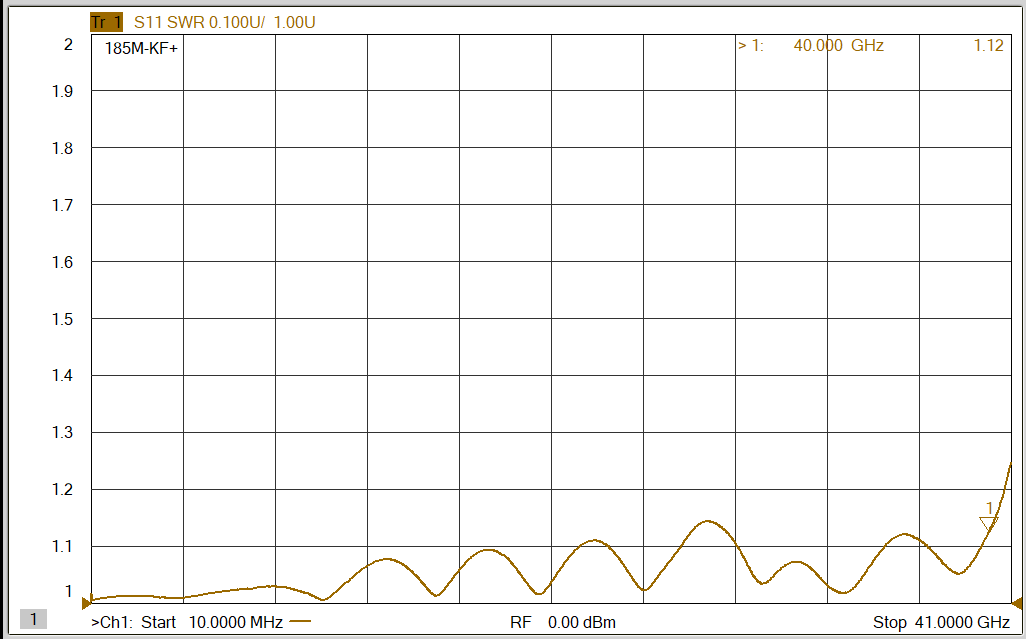Click the Y-axis label 1.1
Screen dimensions: 1026x639
[x=62, y=546]
